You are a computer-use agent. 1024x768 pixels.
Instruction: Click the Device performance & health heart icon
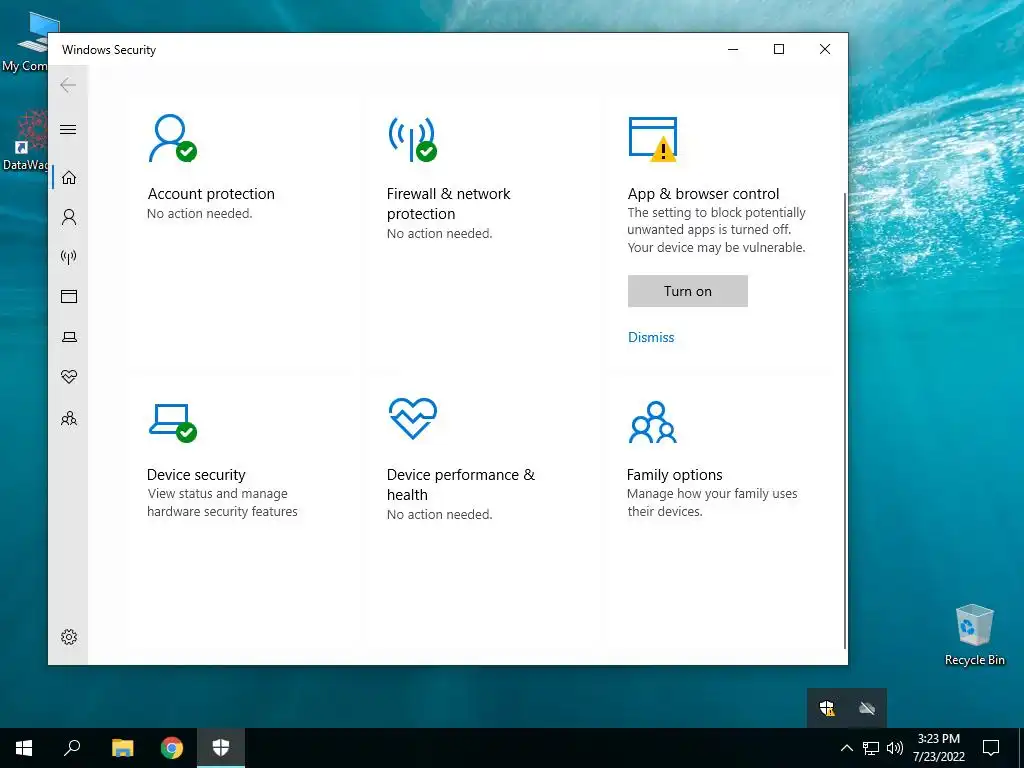click(413, 418)
